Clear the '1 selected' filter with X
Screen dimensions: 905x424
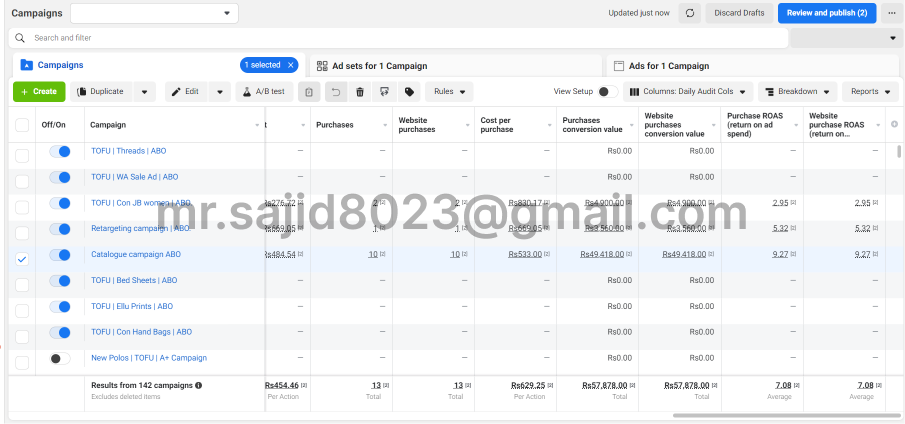[x=291, y=65]
